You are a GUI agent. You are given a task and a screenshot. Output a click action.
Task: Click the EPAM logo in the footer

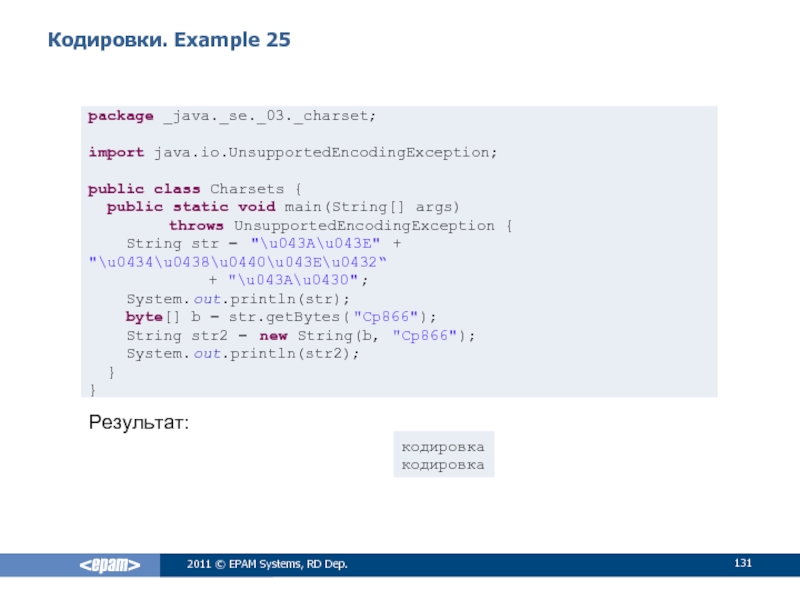[x=111, y=566]
